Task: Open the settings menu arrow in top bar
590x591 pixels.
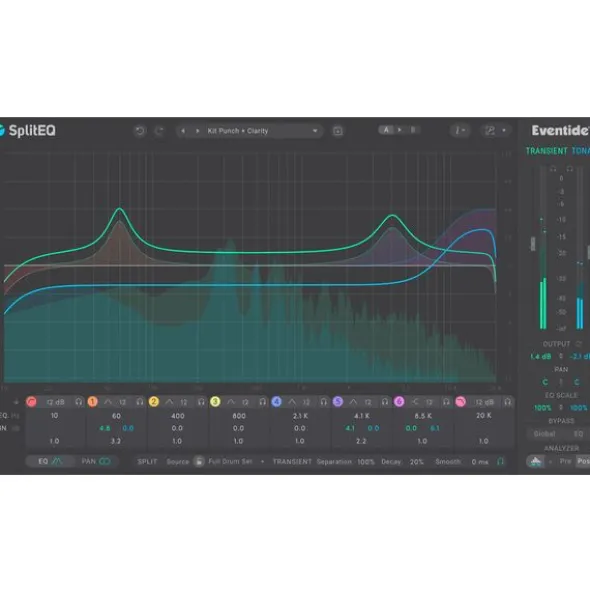Action: pyautogui.click(x=504, y=130)
